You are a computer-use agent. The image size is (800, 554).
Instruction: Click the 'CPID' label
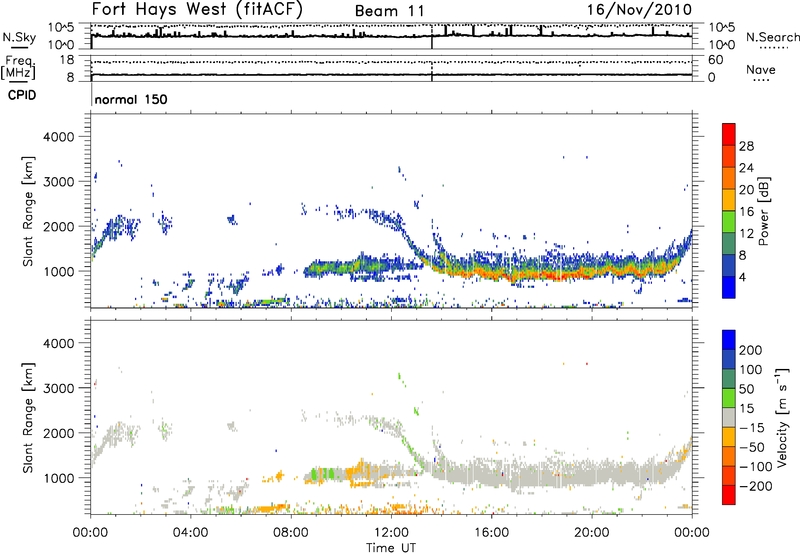[x=22, y=95]
